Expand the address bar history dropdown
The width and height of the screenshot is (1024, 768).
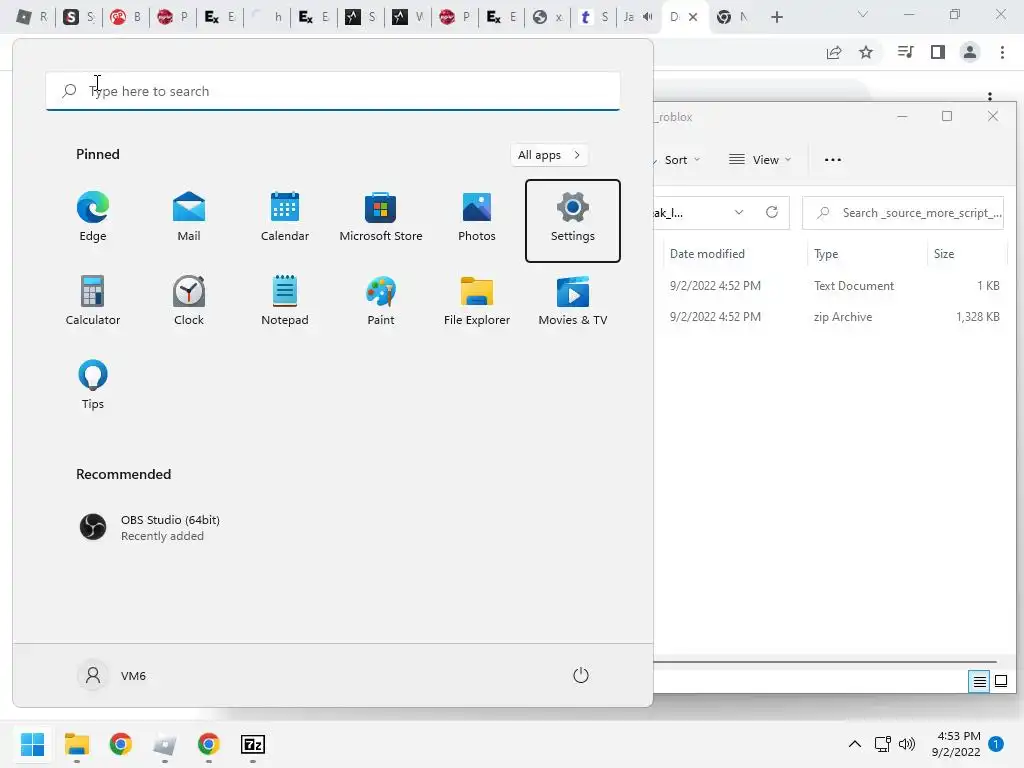coord(739,212)
